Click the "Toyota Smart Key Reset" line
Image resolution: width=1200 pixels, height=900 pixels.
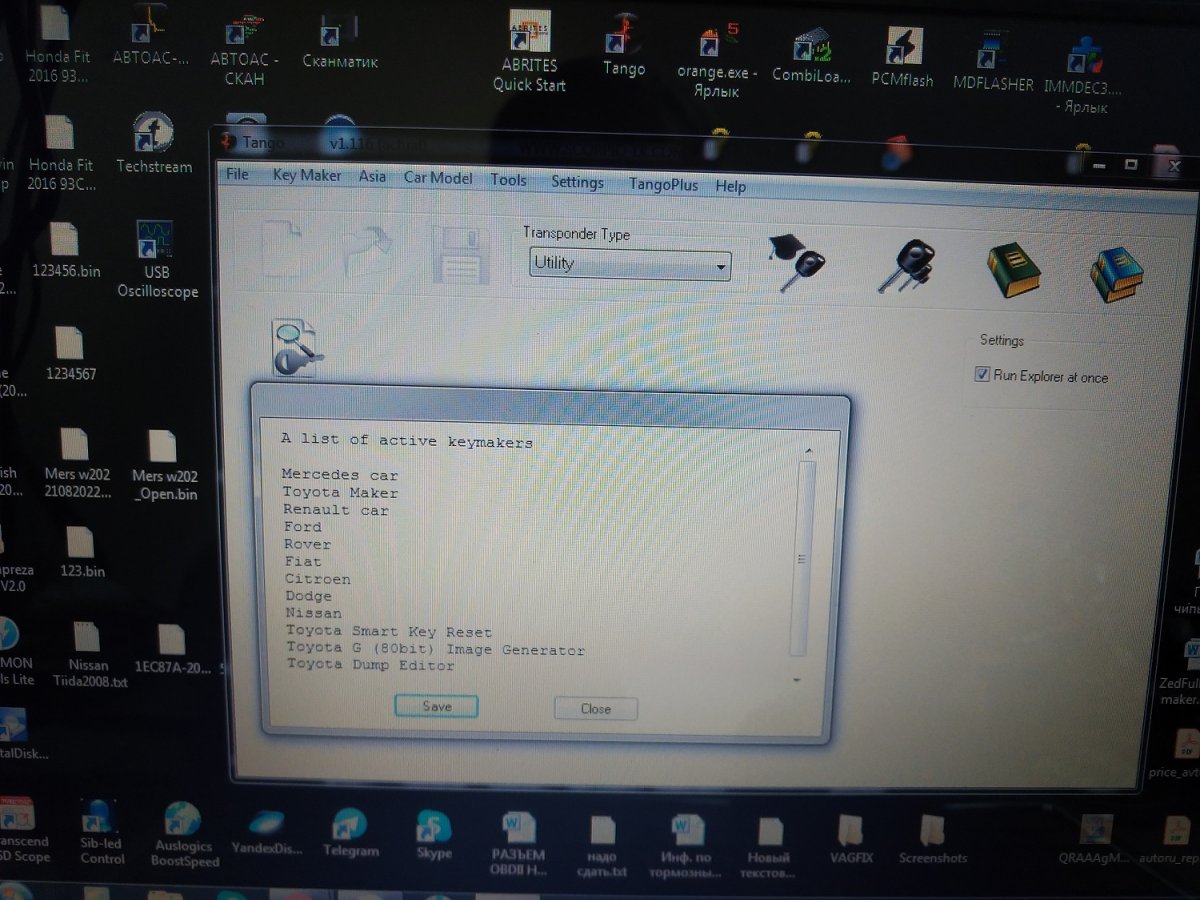tap(389, 631)
